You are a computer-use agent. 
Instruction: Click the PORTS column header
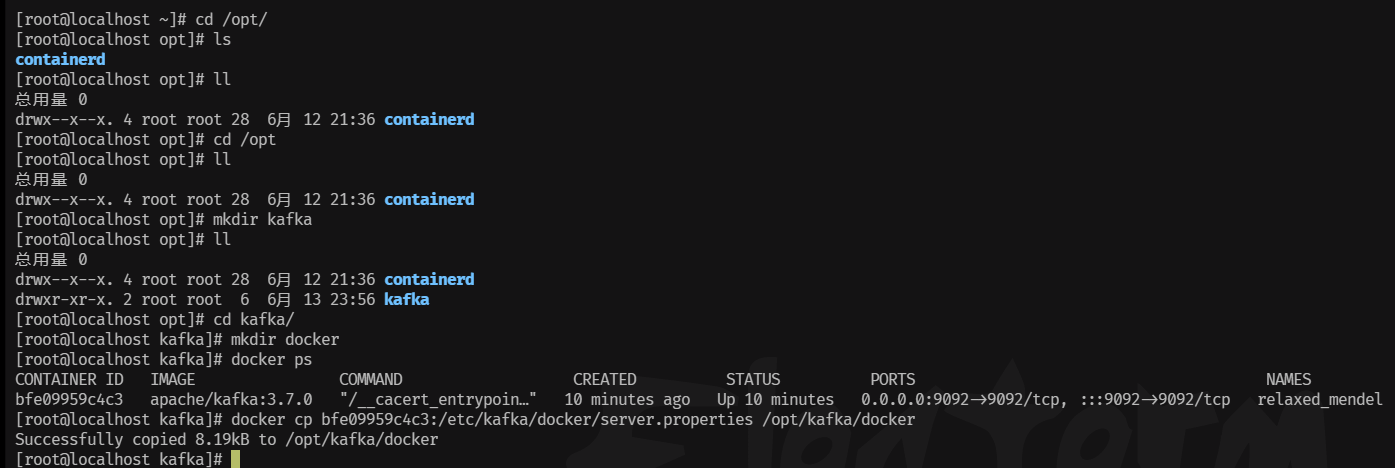(x=892, y=379)
